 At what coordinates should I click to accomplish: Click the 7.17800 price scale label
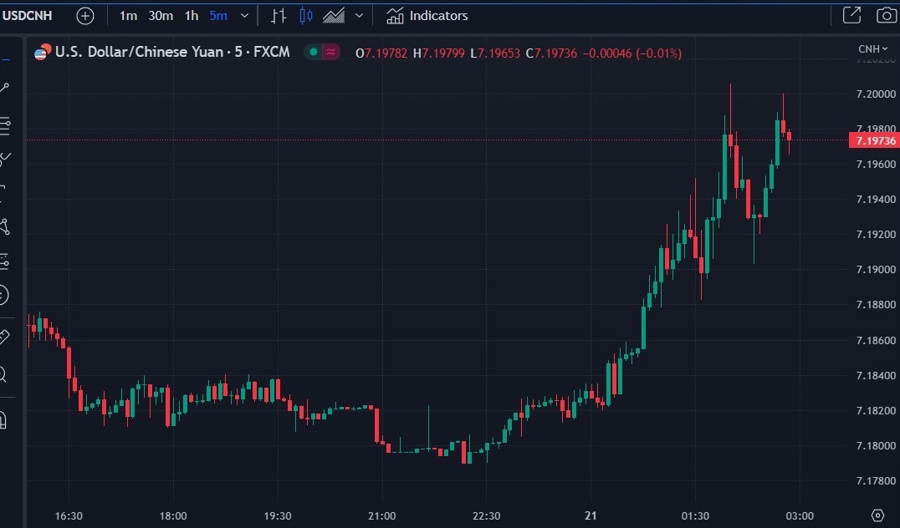click(875, 481)
